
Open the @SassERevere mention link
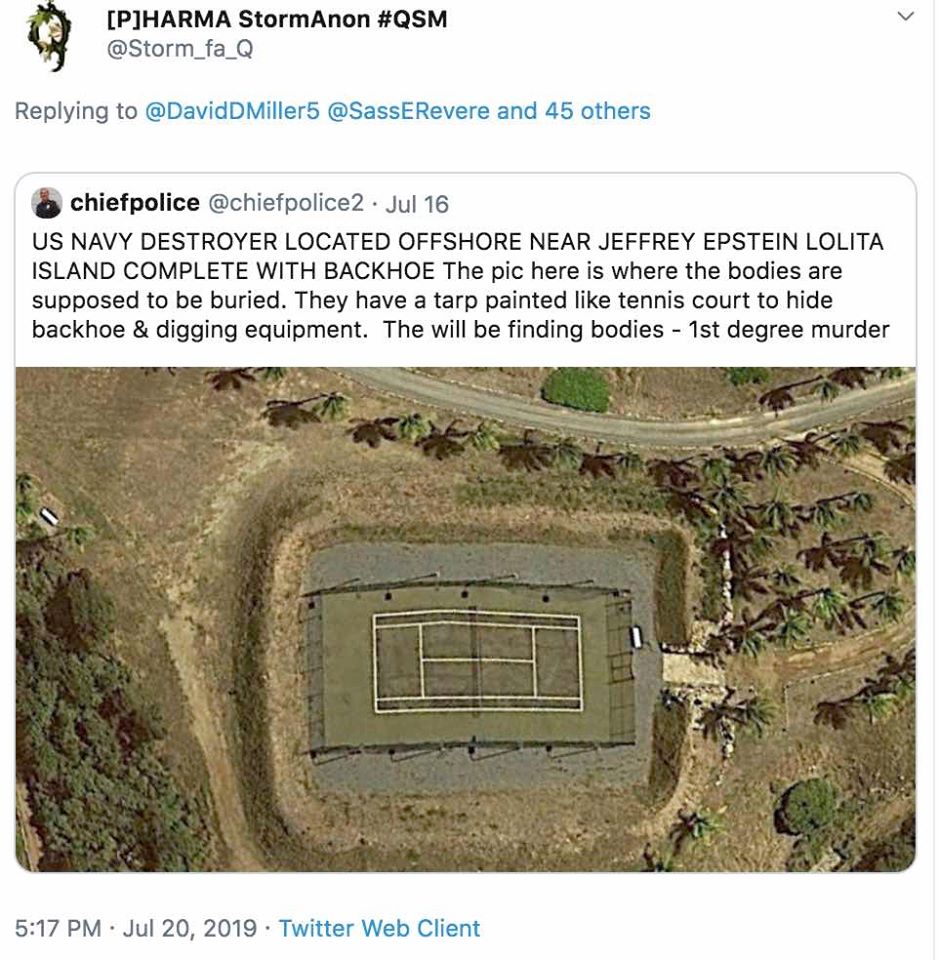click(408, 111)
